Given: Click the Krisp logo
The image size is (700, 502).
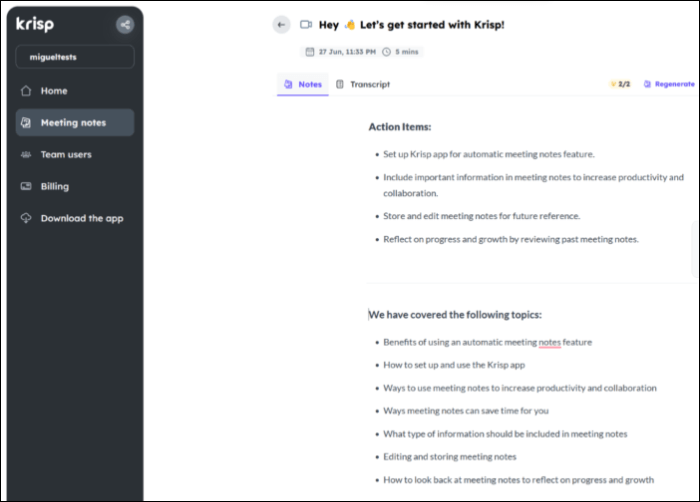Looking at the screenshot, I should tap(38, 25).
